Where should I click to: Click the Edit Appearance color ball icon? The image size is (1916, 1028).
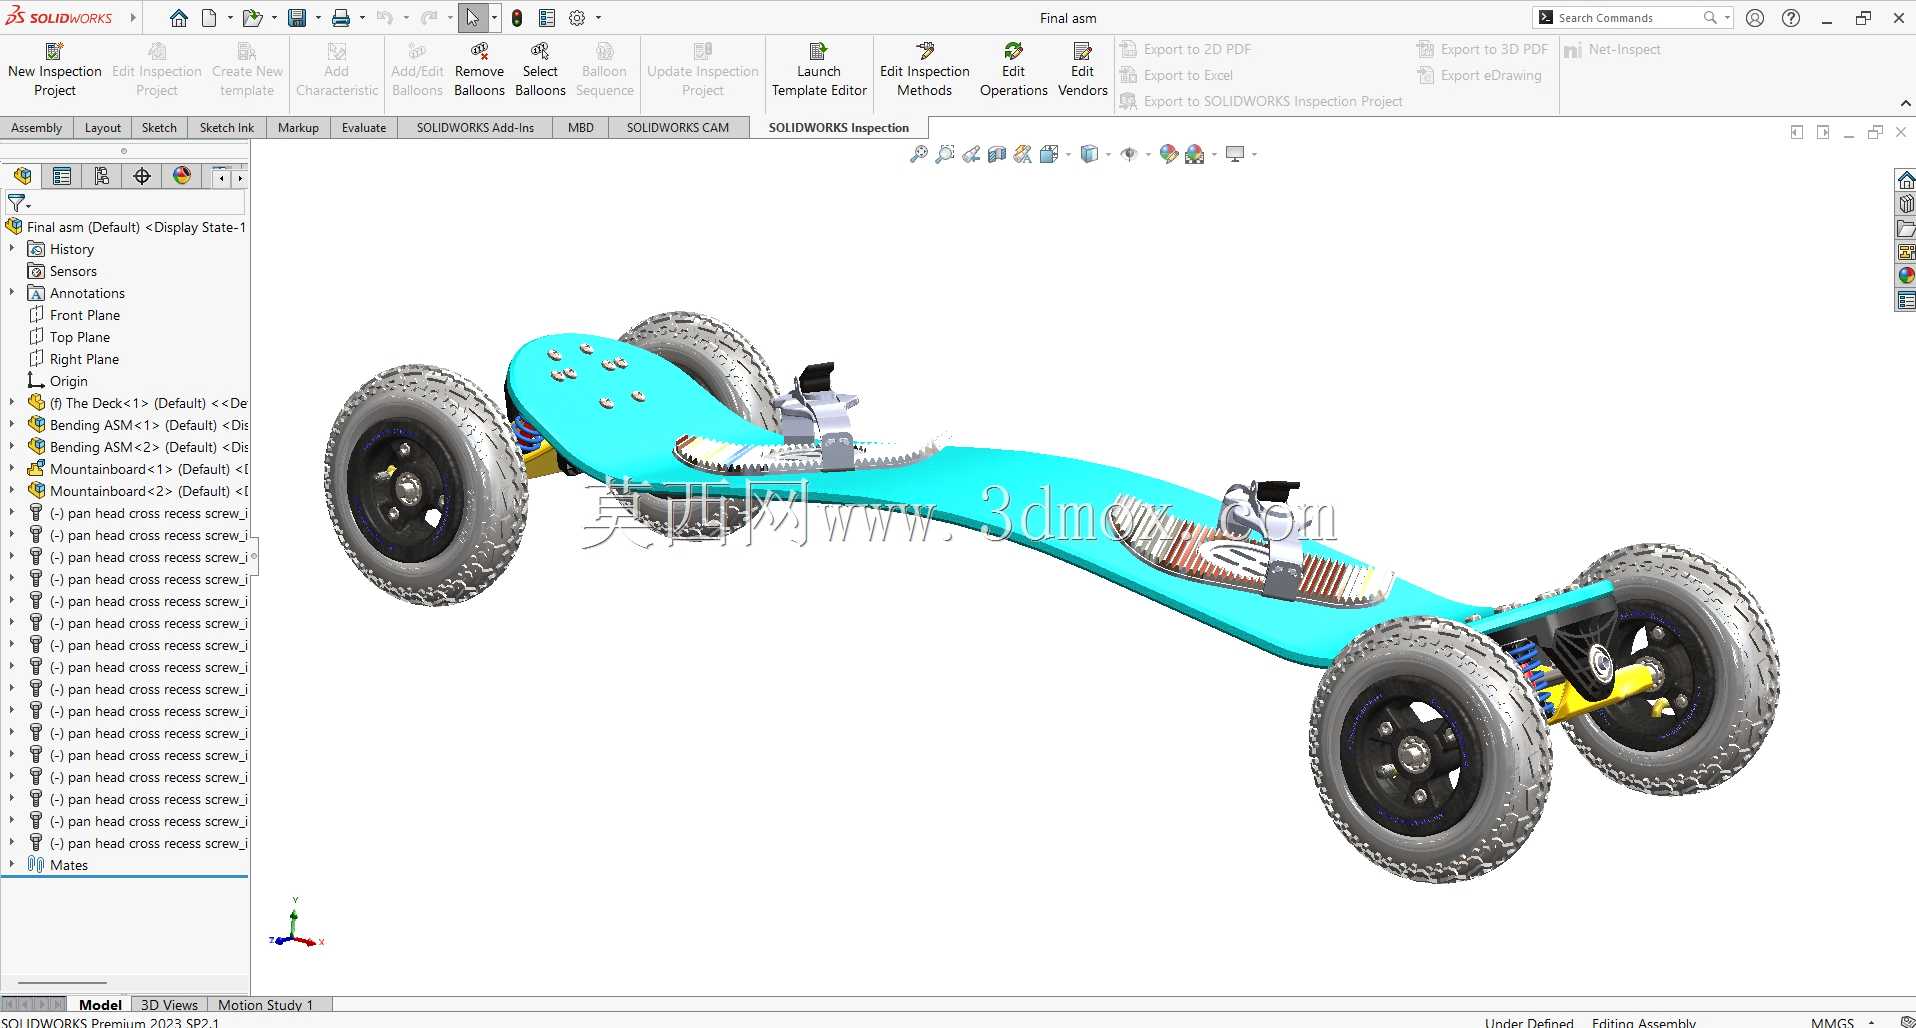pyautogui.click(x=1168, y=154)
